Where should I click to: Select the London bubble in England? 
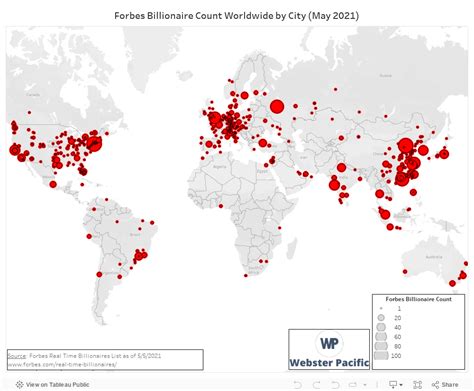click(215, 118)
